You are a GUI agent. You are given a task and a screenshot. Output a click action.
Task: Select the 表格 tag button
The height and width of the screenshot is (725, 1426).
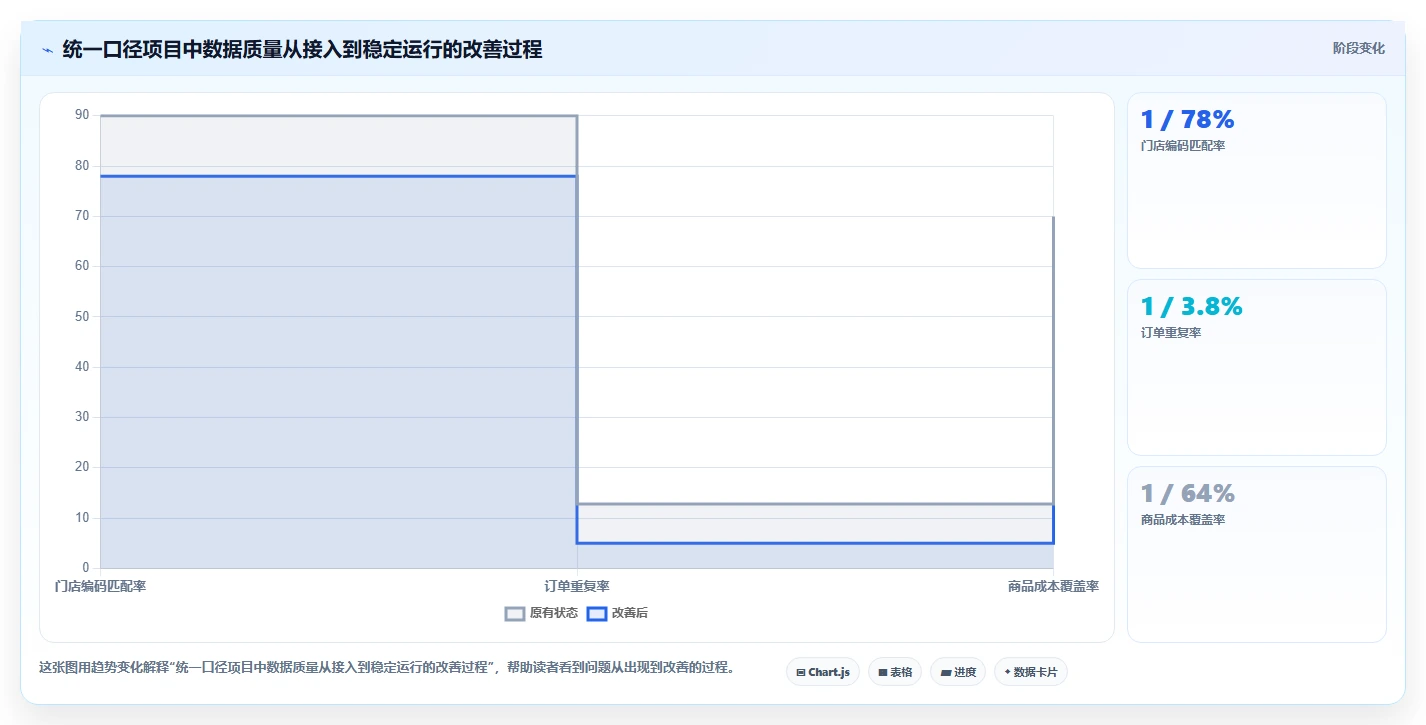895,672
